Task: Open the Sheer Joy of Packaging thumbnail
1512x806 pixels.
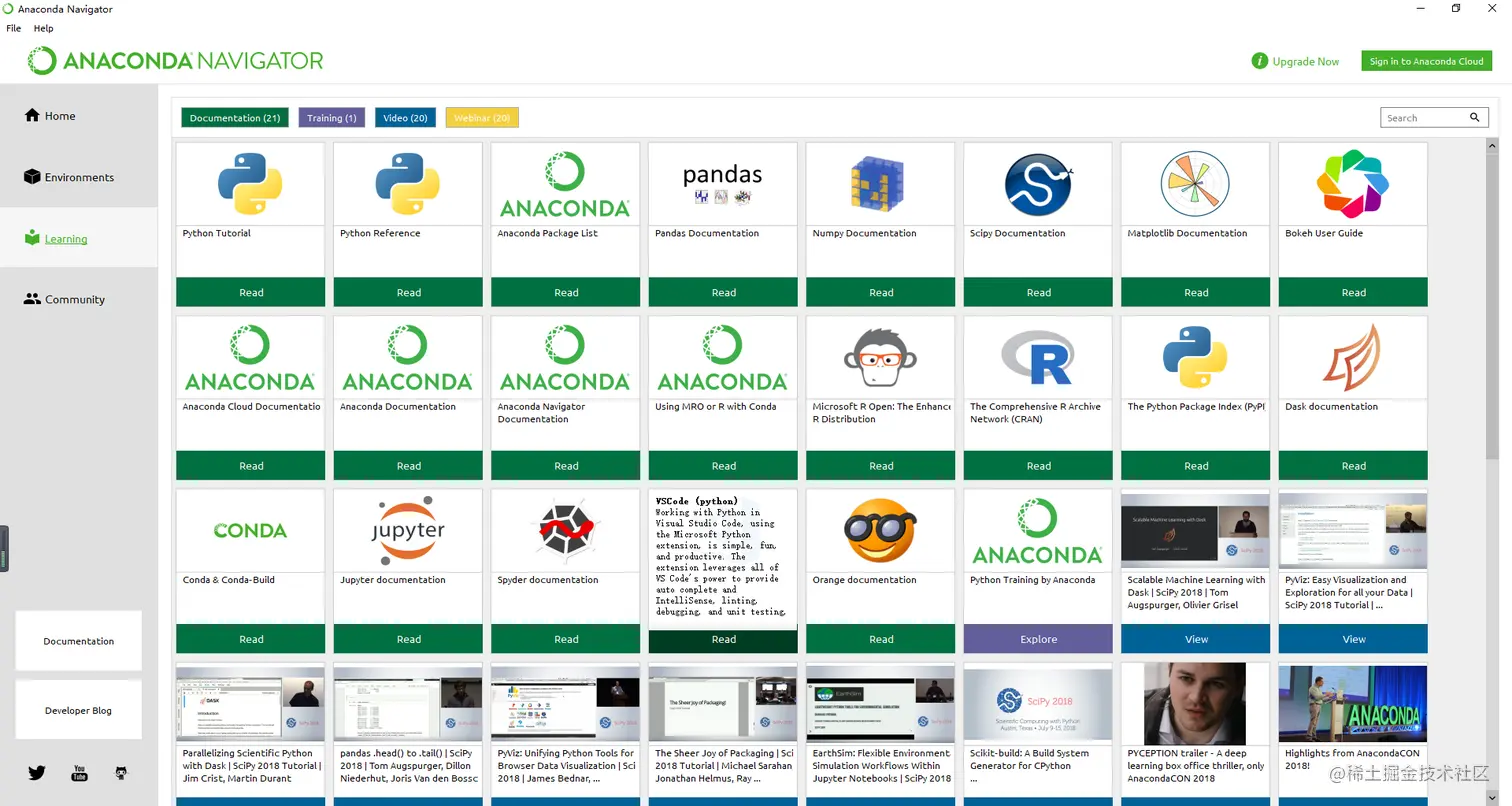Action: (x=723, y=704)
